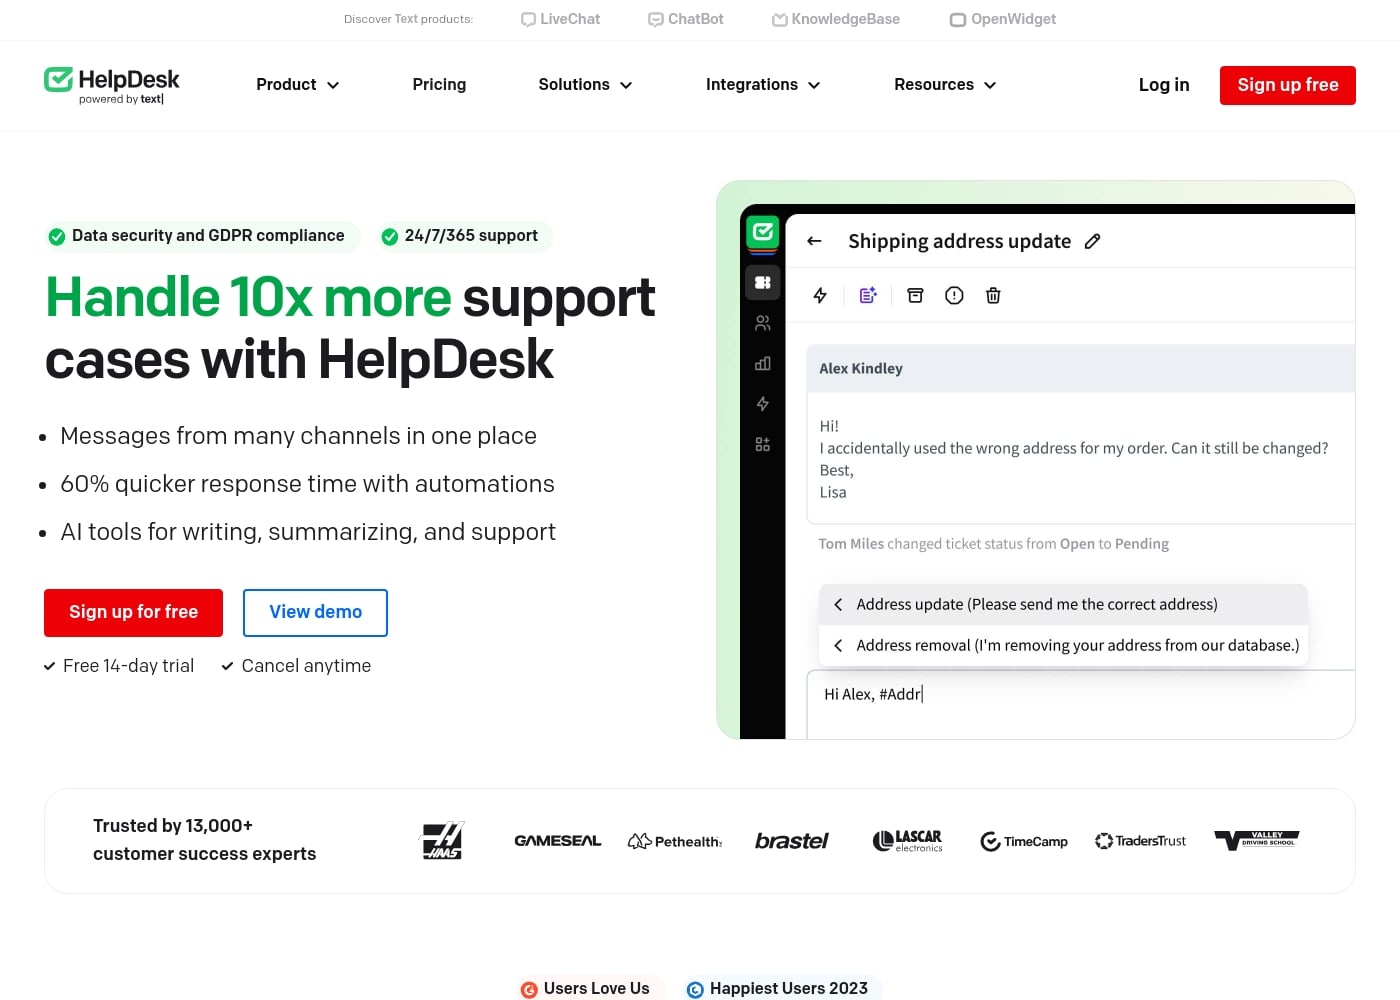Delete the ticket with the trash icon
1400x1000 pixels.
pos(993,295)
